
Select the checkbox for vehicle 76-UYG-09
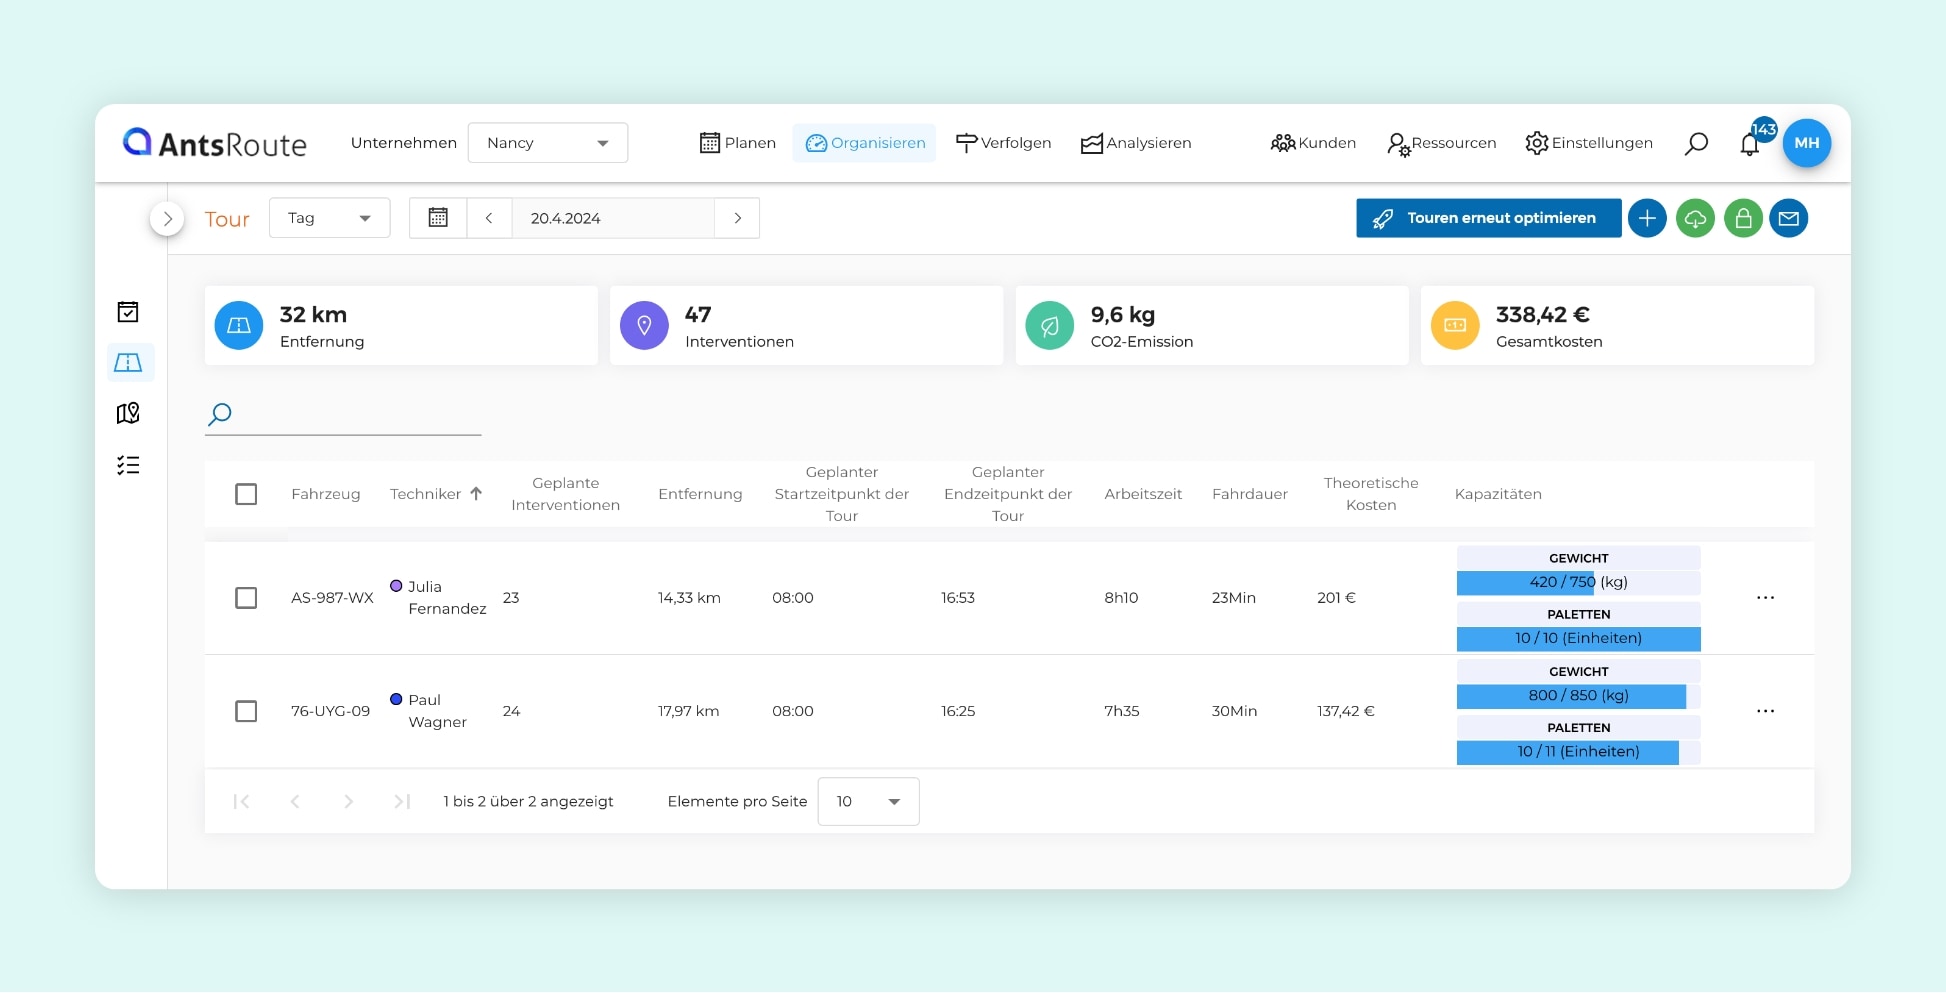246,711
